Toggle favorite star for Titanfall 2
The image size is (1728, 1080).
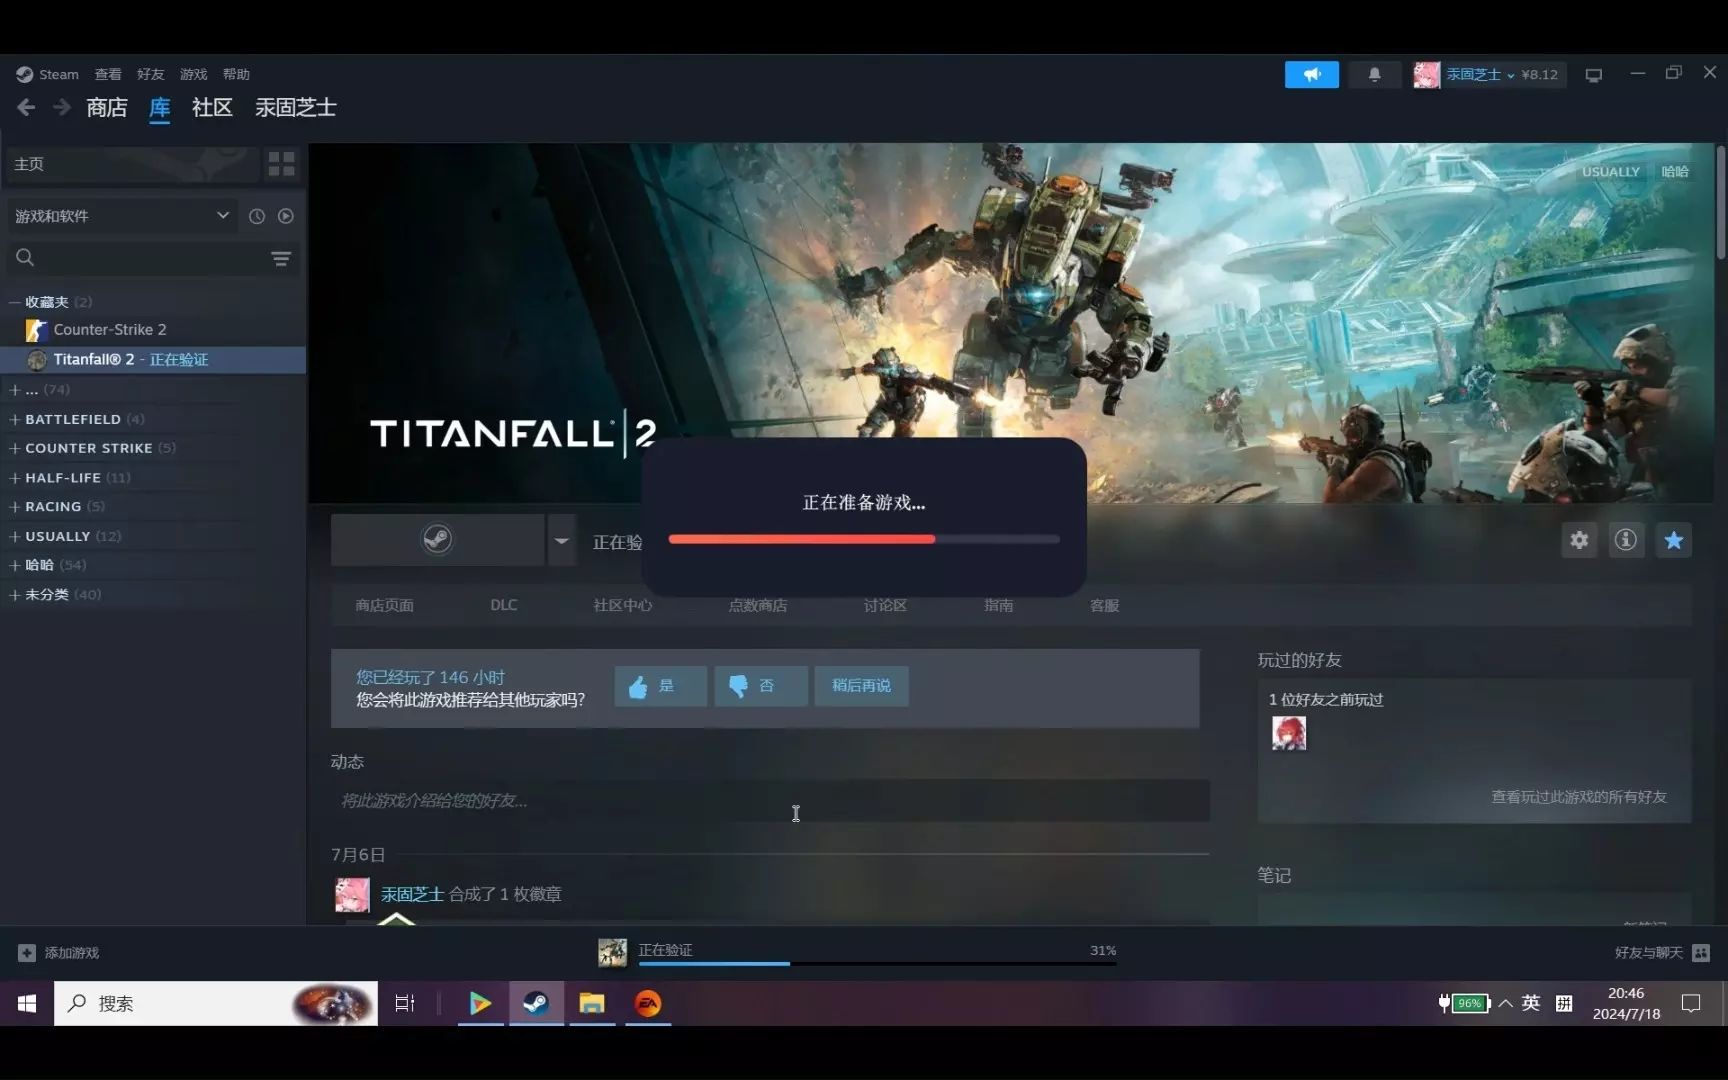1674,540
